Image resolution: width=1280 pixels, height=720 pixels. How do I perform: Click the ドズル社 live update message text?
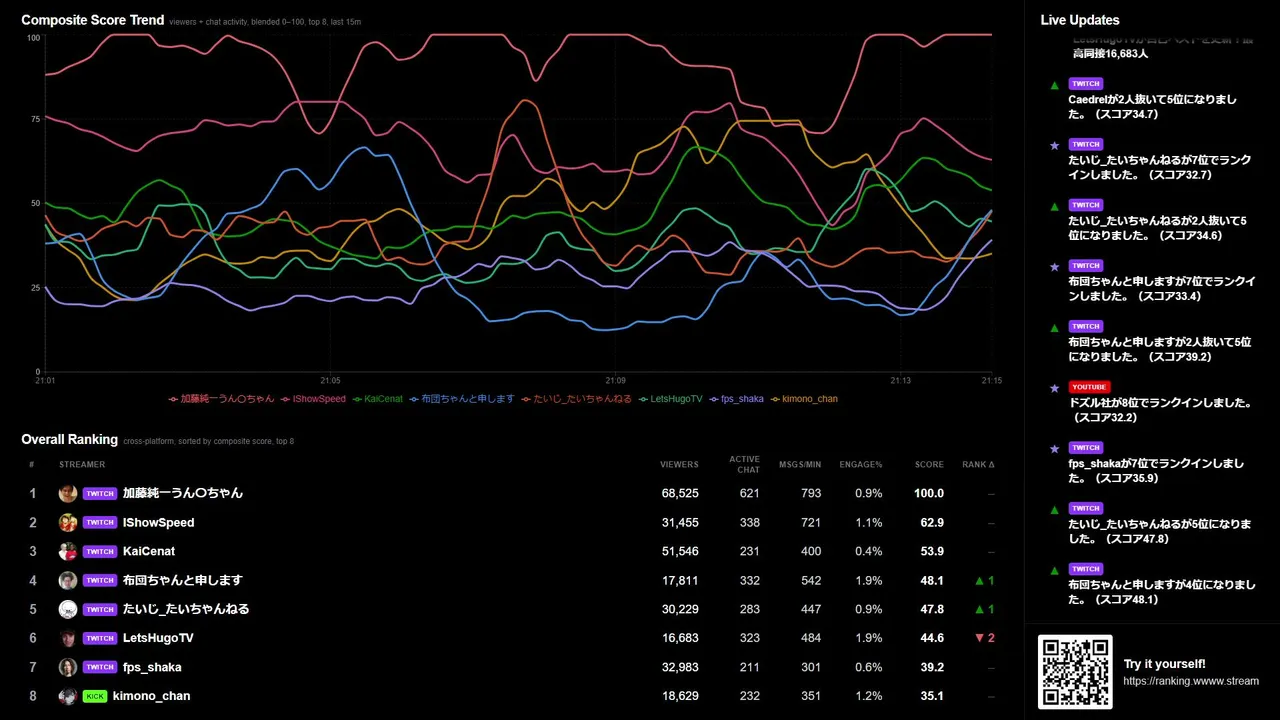(x=1160, y=410)
